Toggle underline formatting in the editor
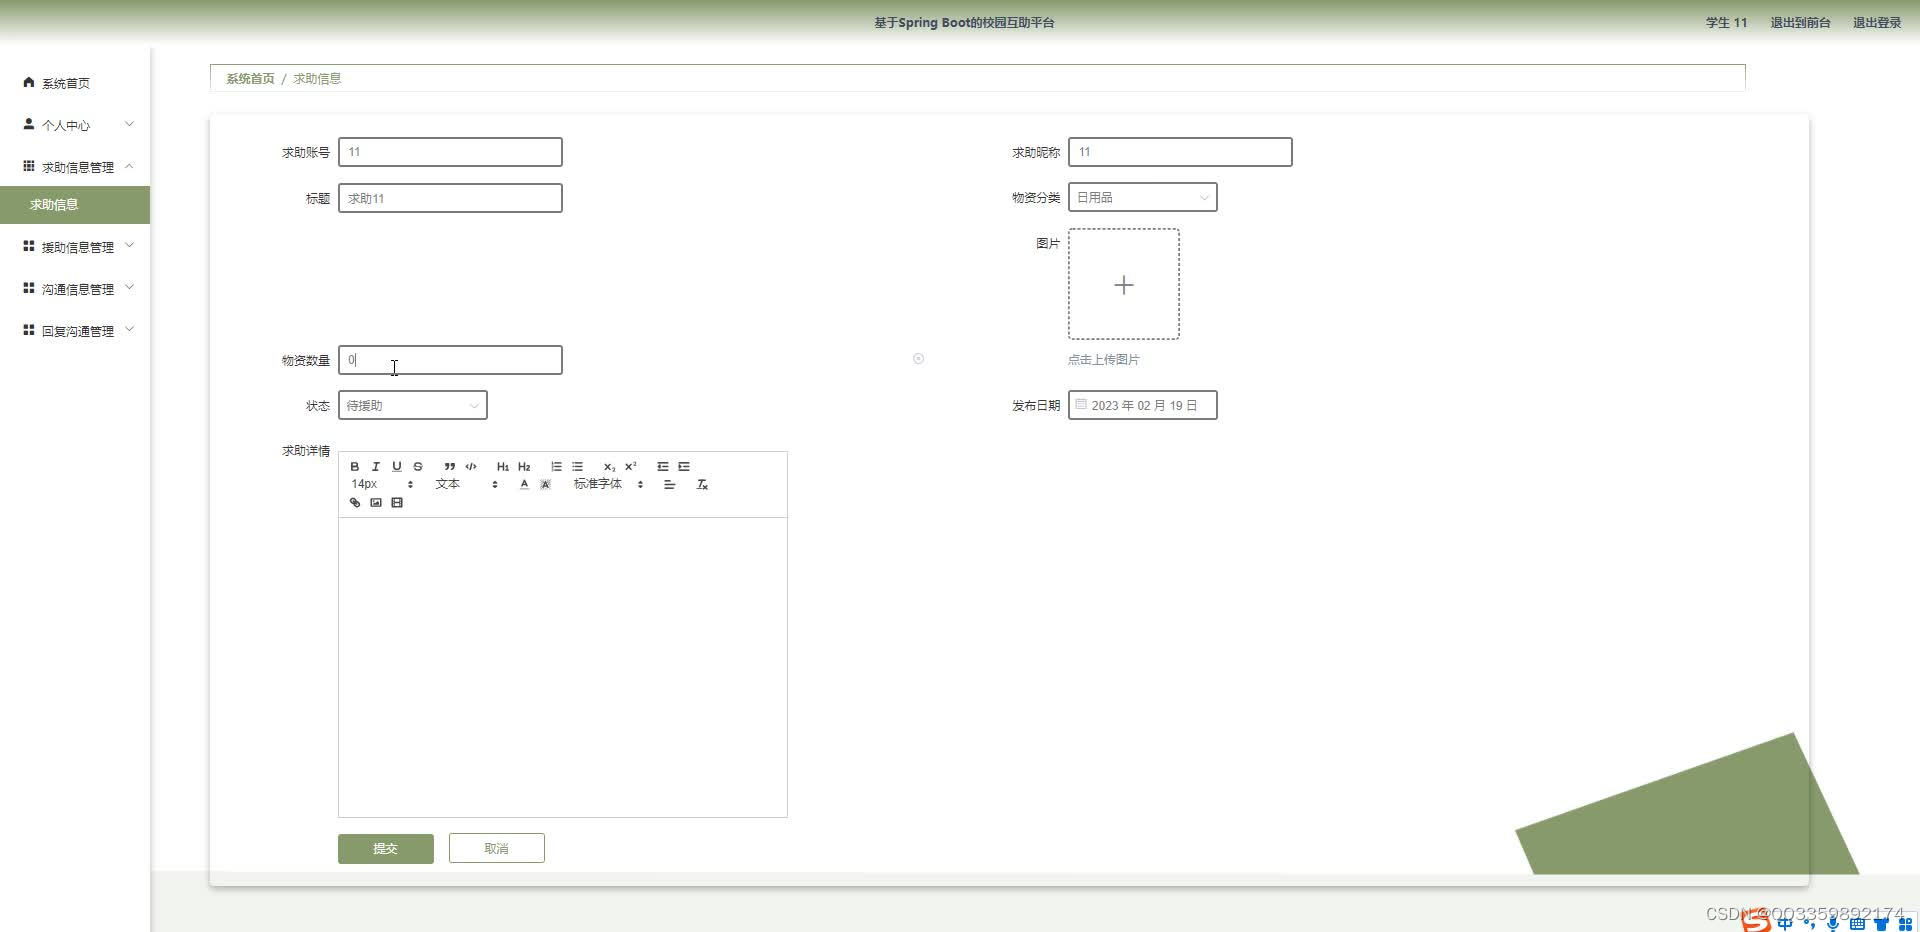 396,466
